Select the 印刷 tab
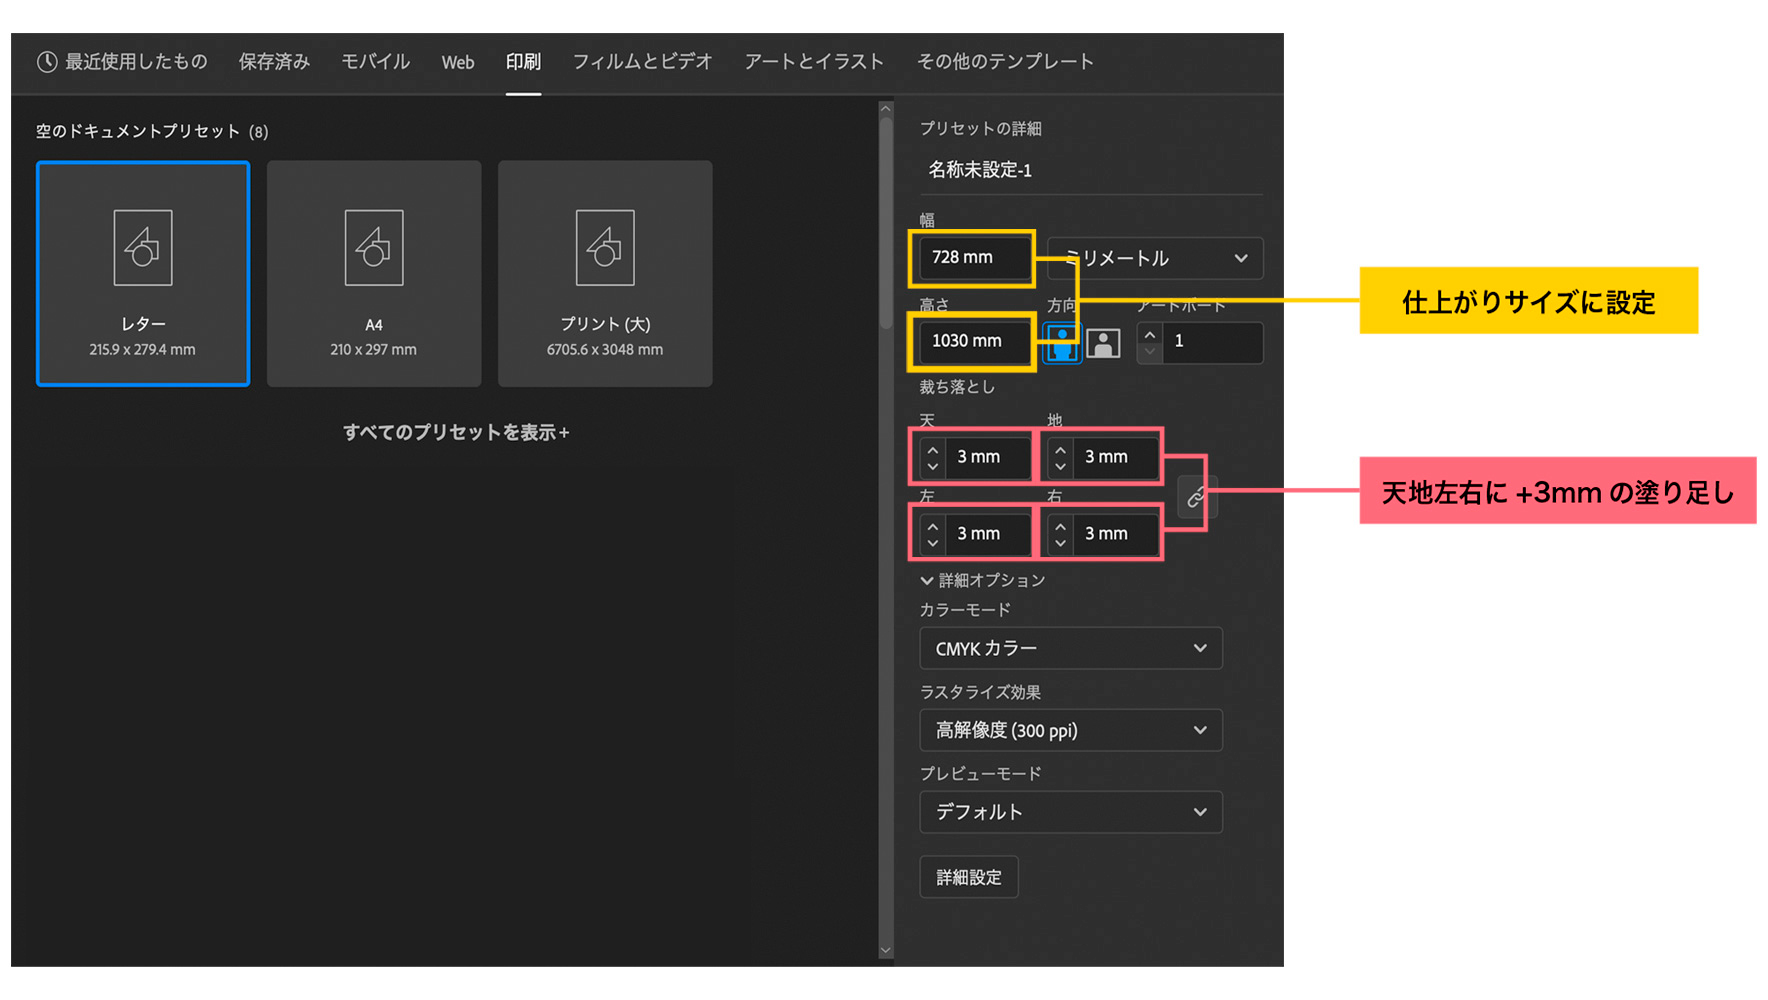Screen dimensions: 1768x1000 [523, 62]
